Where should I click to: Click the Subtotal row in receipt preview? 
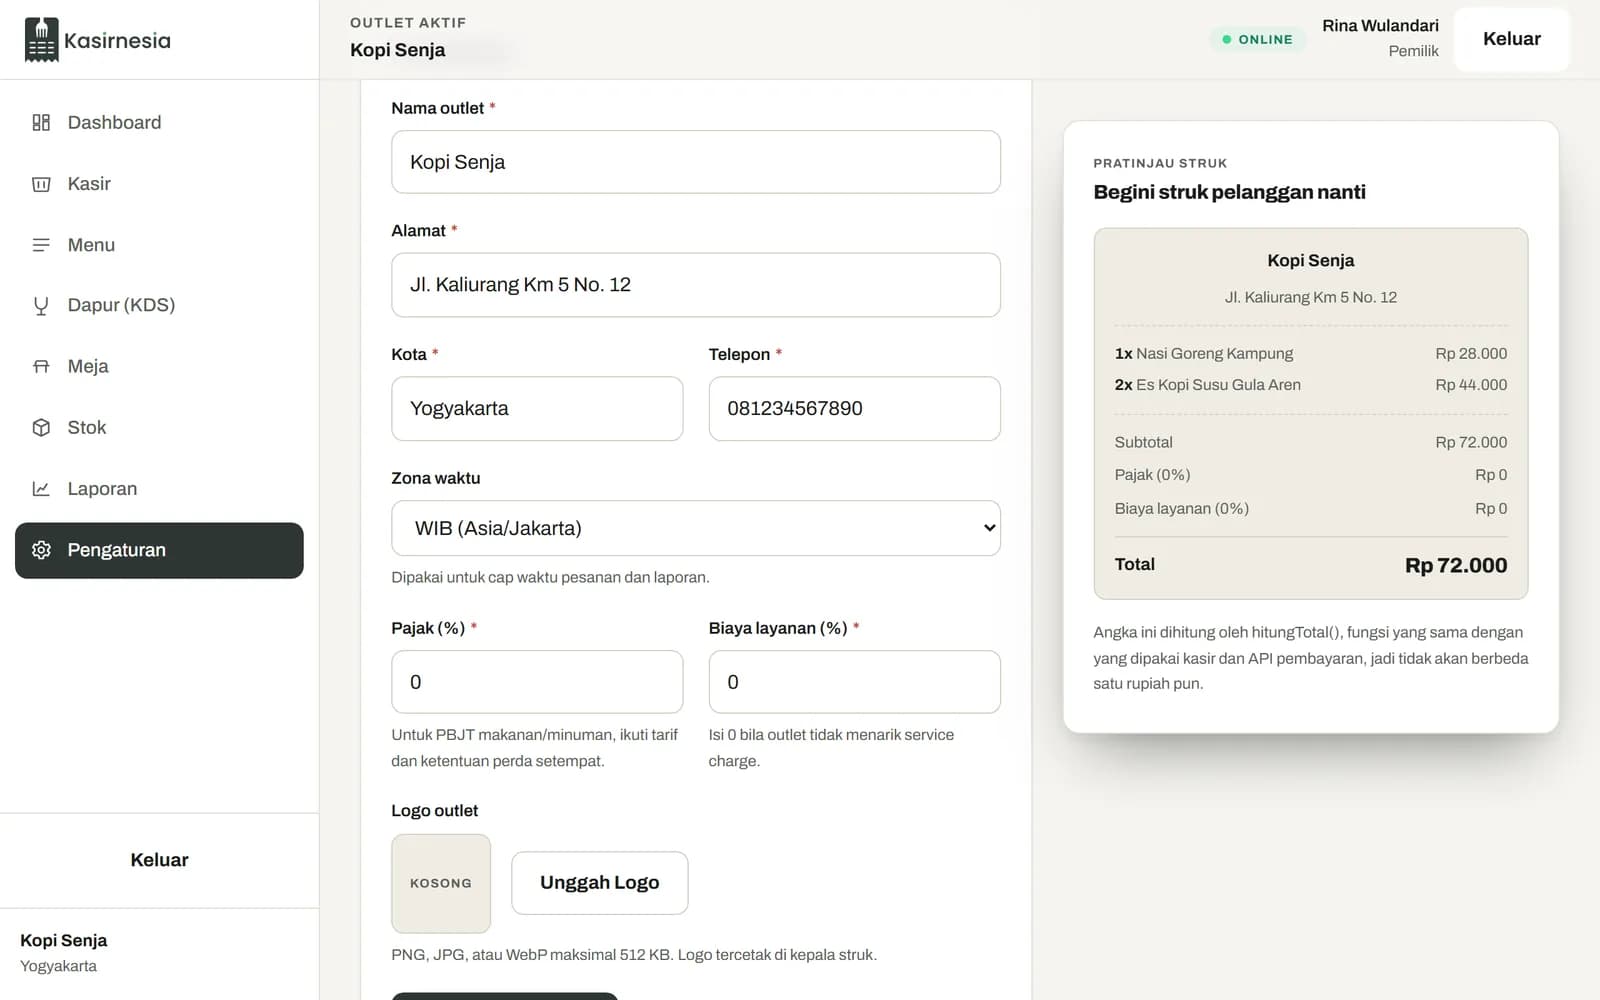click(x=1311, y=442)
